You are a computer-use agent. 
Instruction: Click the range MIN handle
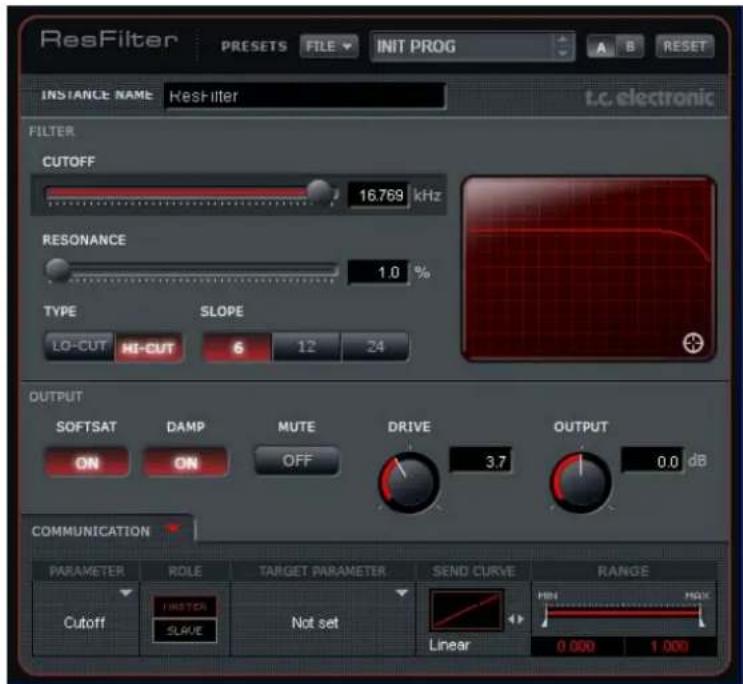click(545, 618)
